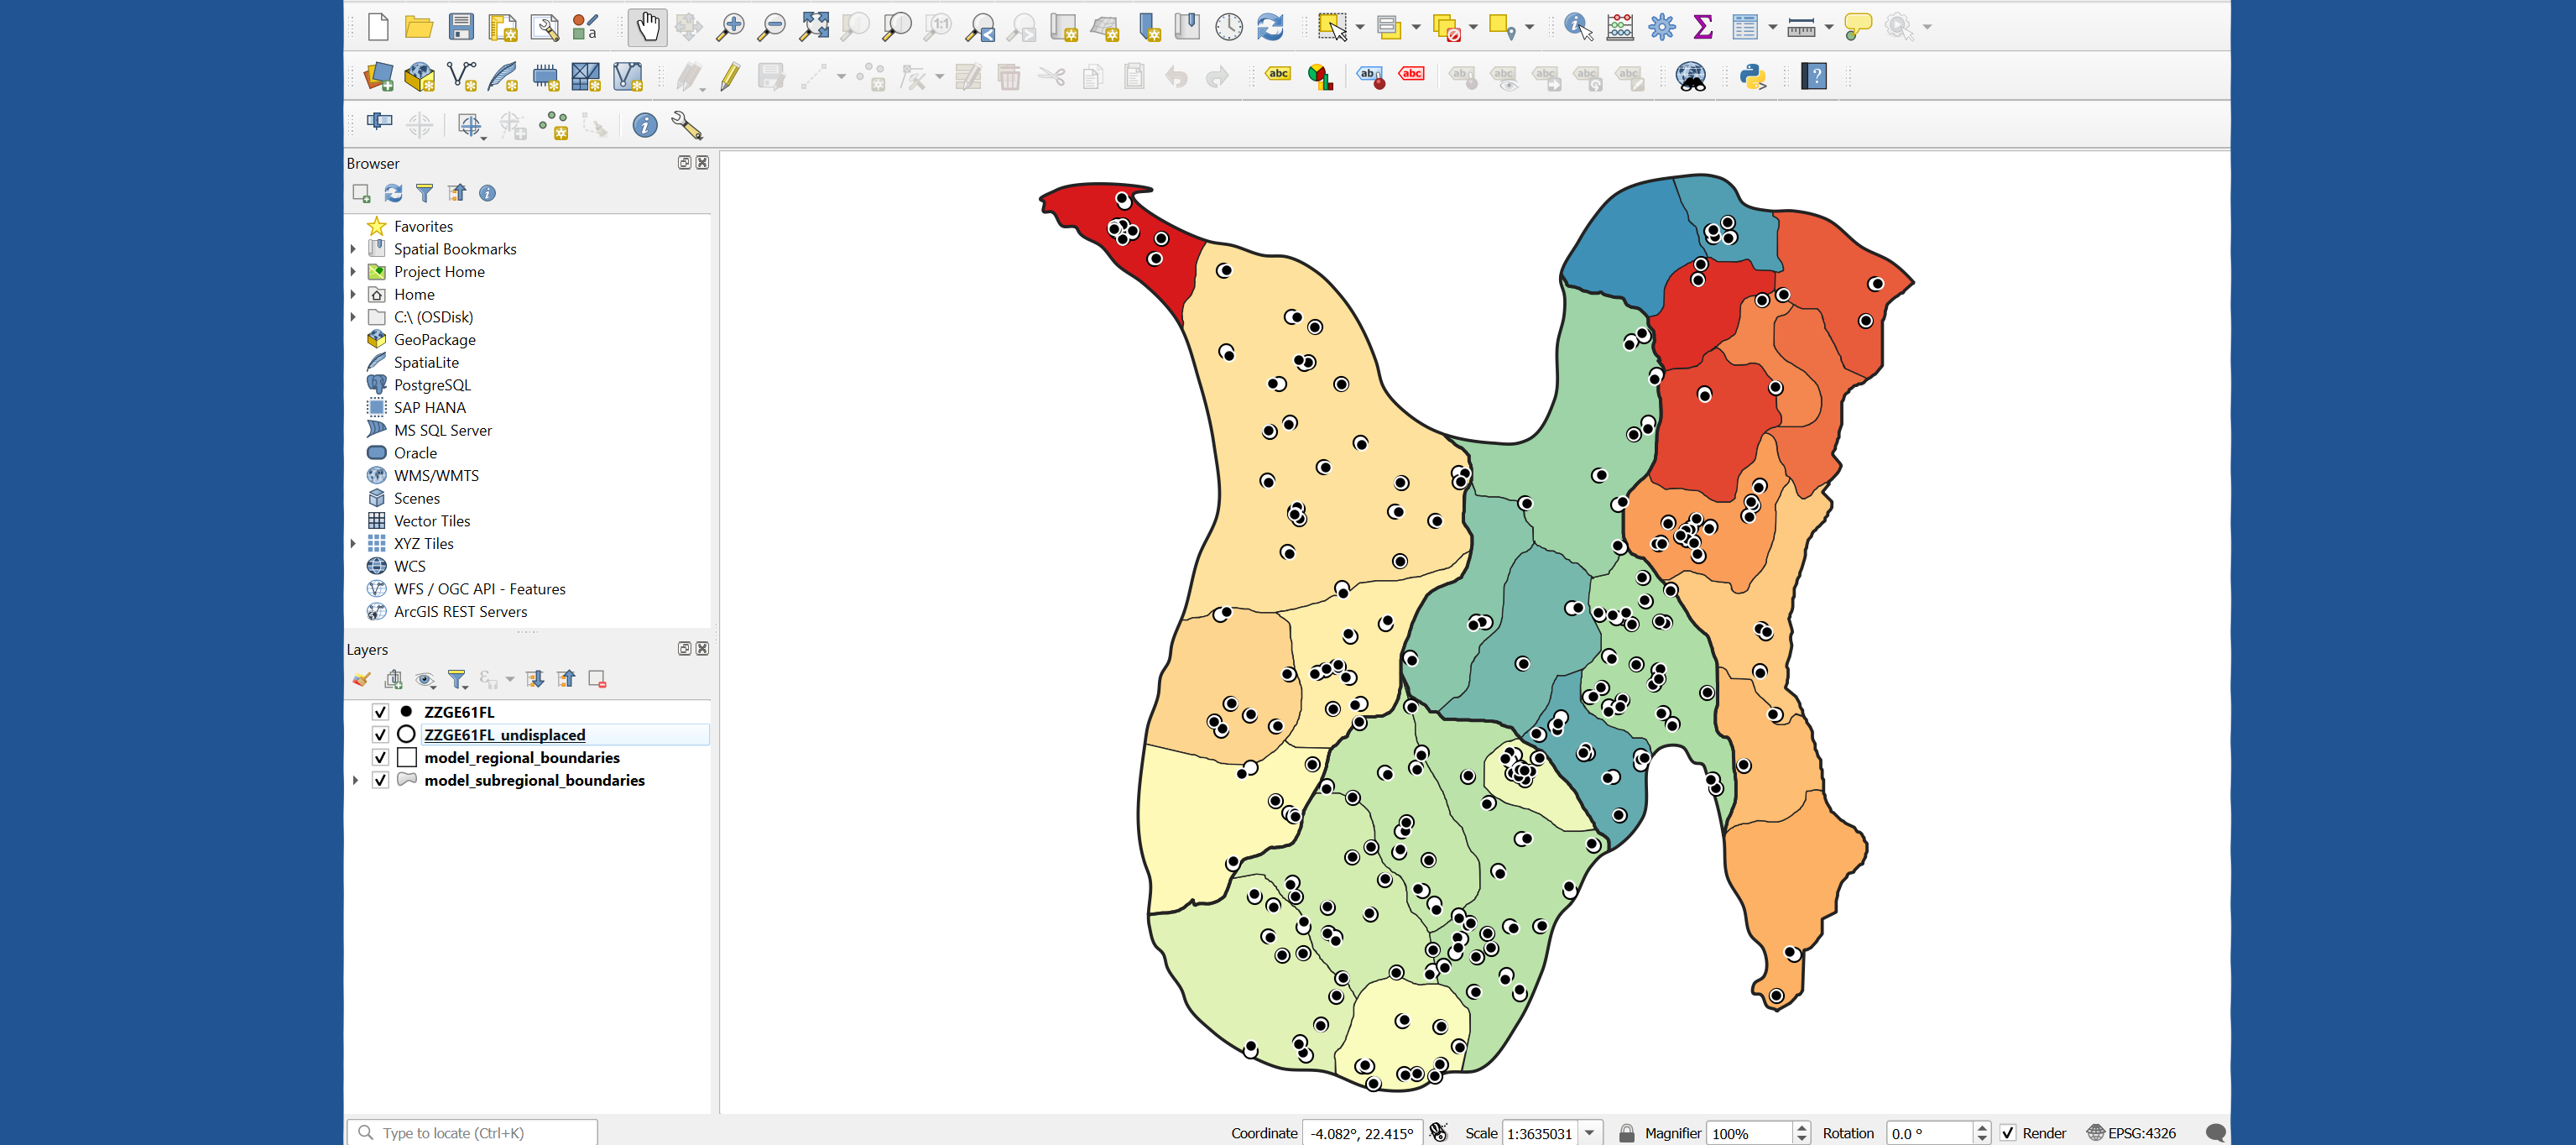This screenshot has width=2576, height=1145.
Task: Open the Field Calculator
Action: [x=1620, y=27]
